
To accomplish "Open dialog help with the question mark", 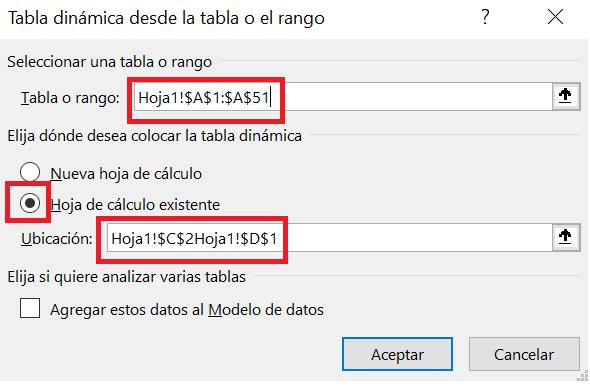I will 485,17.
